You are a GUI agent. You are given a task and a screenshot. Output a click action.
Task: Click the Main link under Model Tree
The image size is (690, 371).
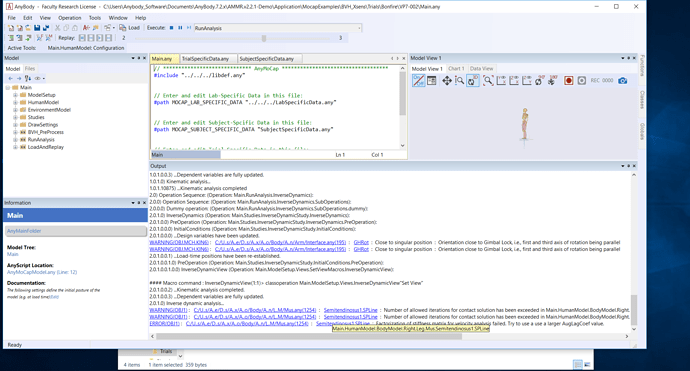13,254
